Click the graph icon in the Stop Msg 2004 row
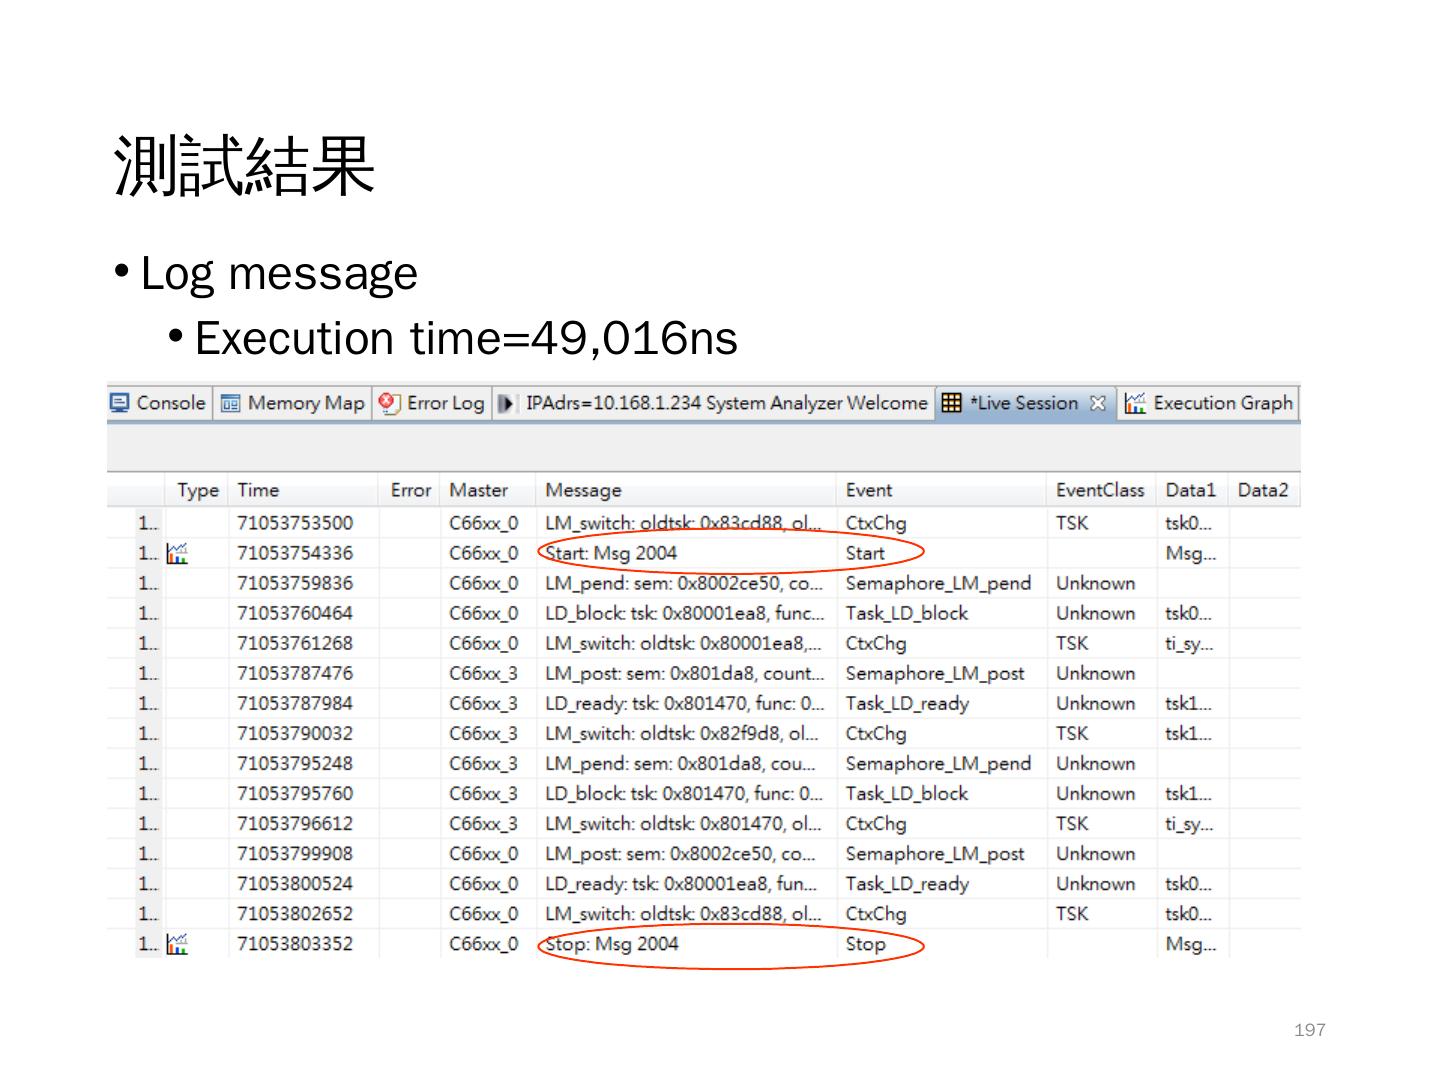Image resolution: width=1440 pixels, height=1080 pixels. pos(177,943)
